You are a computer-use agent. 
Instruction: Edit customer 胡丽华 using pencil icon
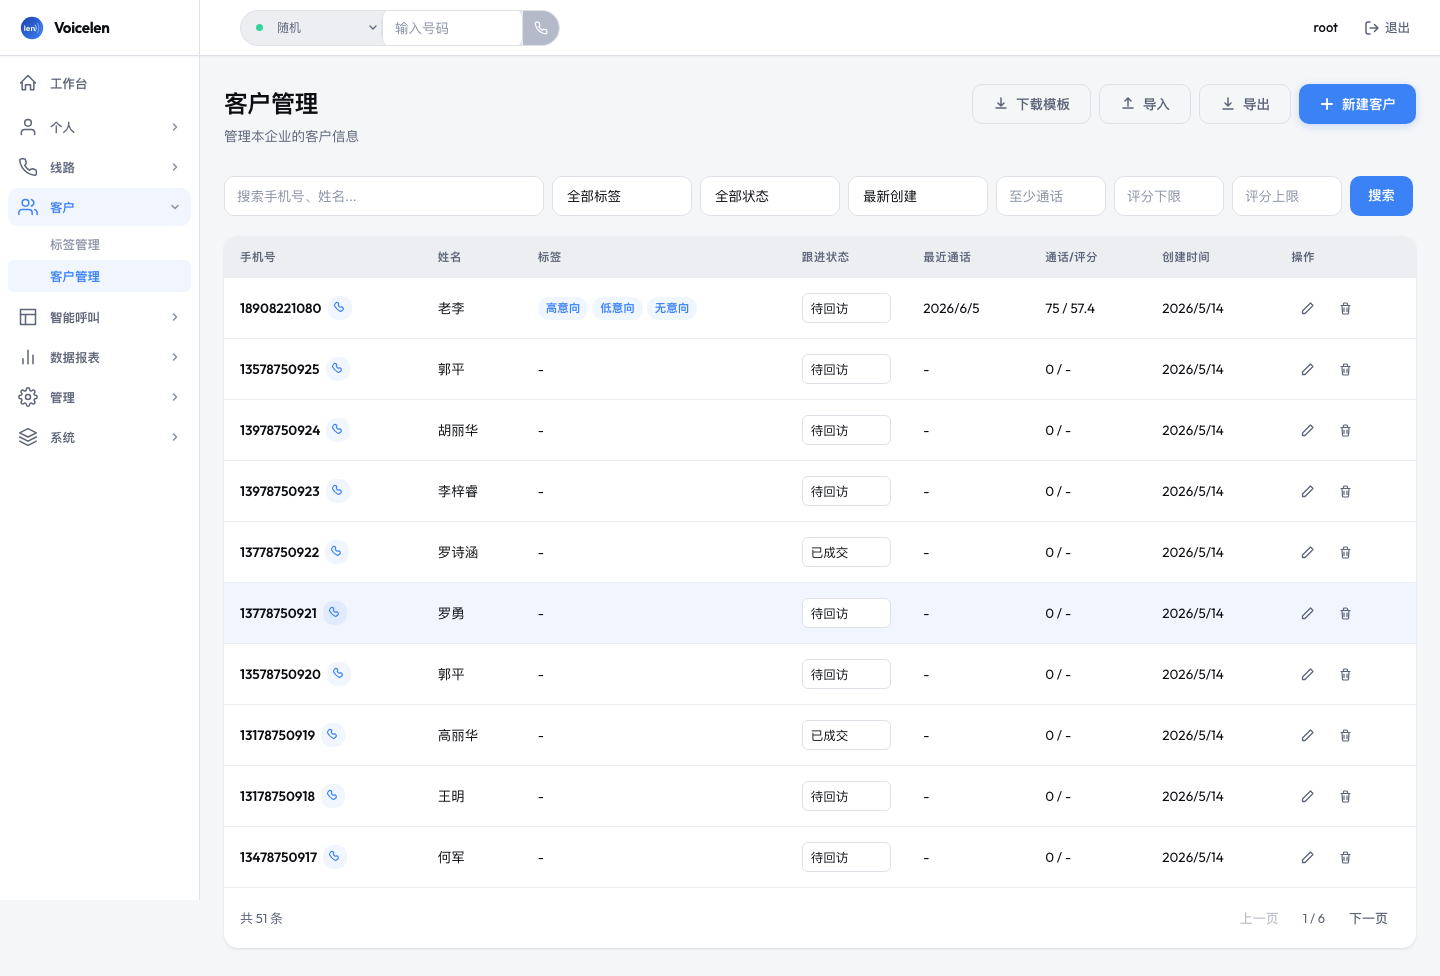click(1307, 430)
